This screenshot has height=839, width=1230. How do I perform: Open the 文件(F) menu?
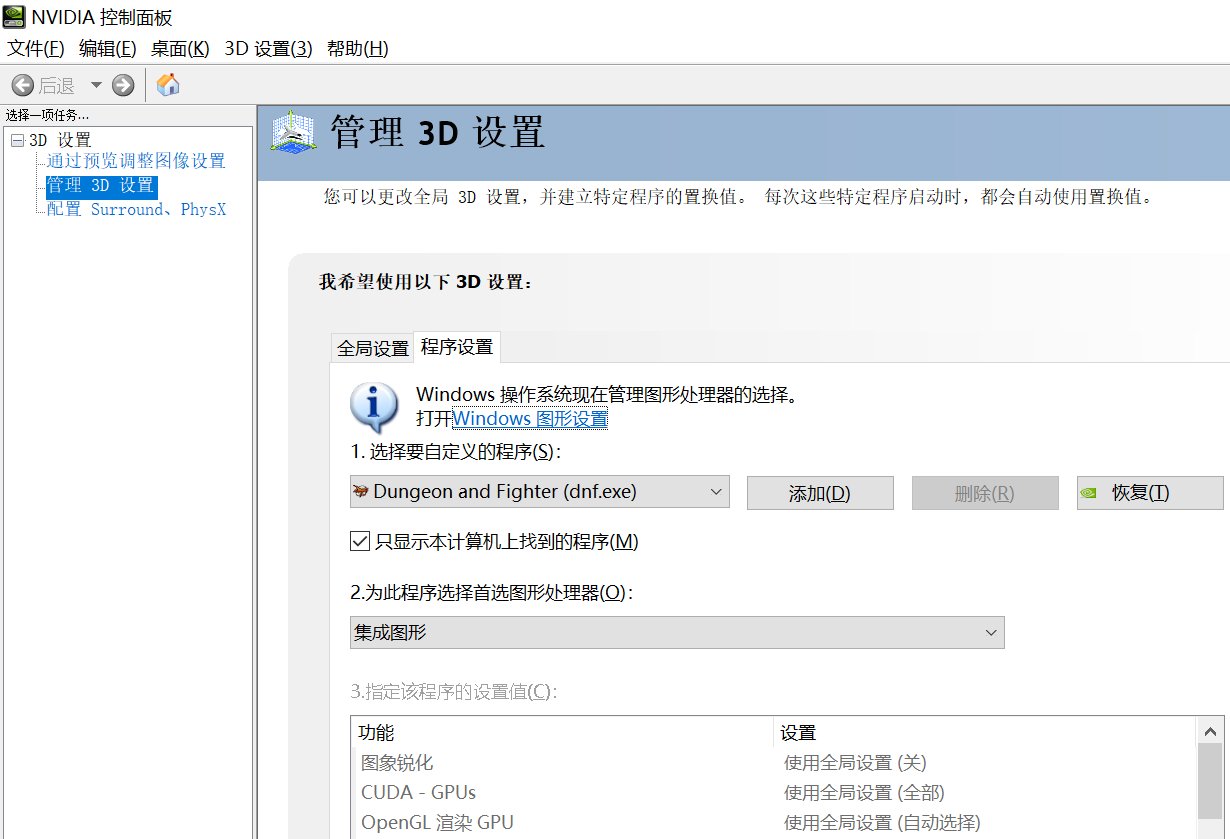(x=36, y=48)
